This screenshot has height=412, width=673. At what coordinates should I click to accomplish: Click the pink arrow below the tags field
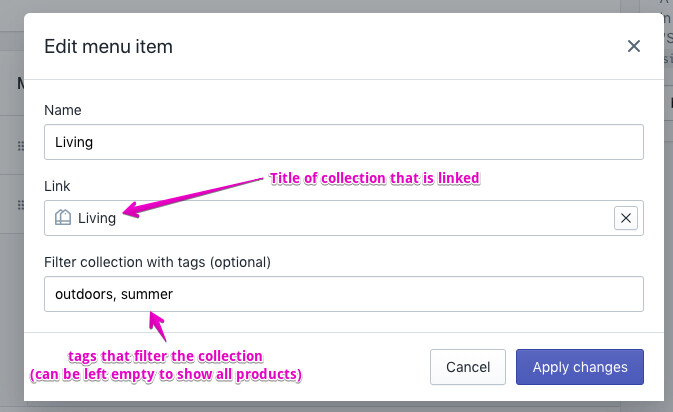tap(158, 326)
